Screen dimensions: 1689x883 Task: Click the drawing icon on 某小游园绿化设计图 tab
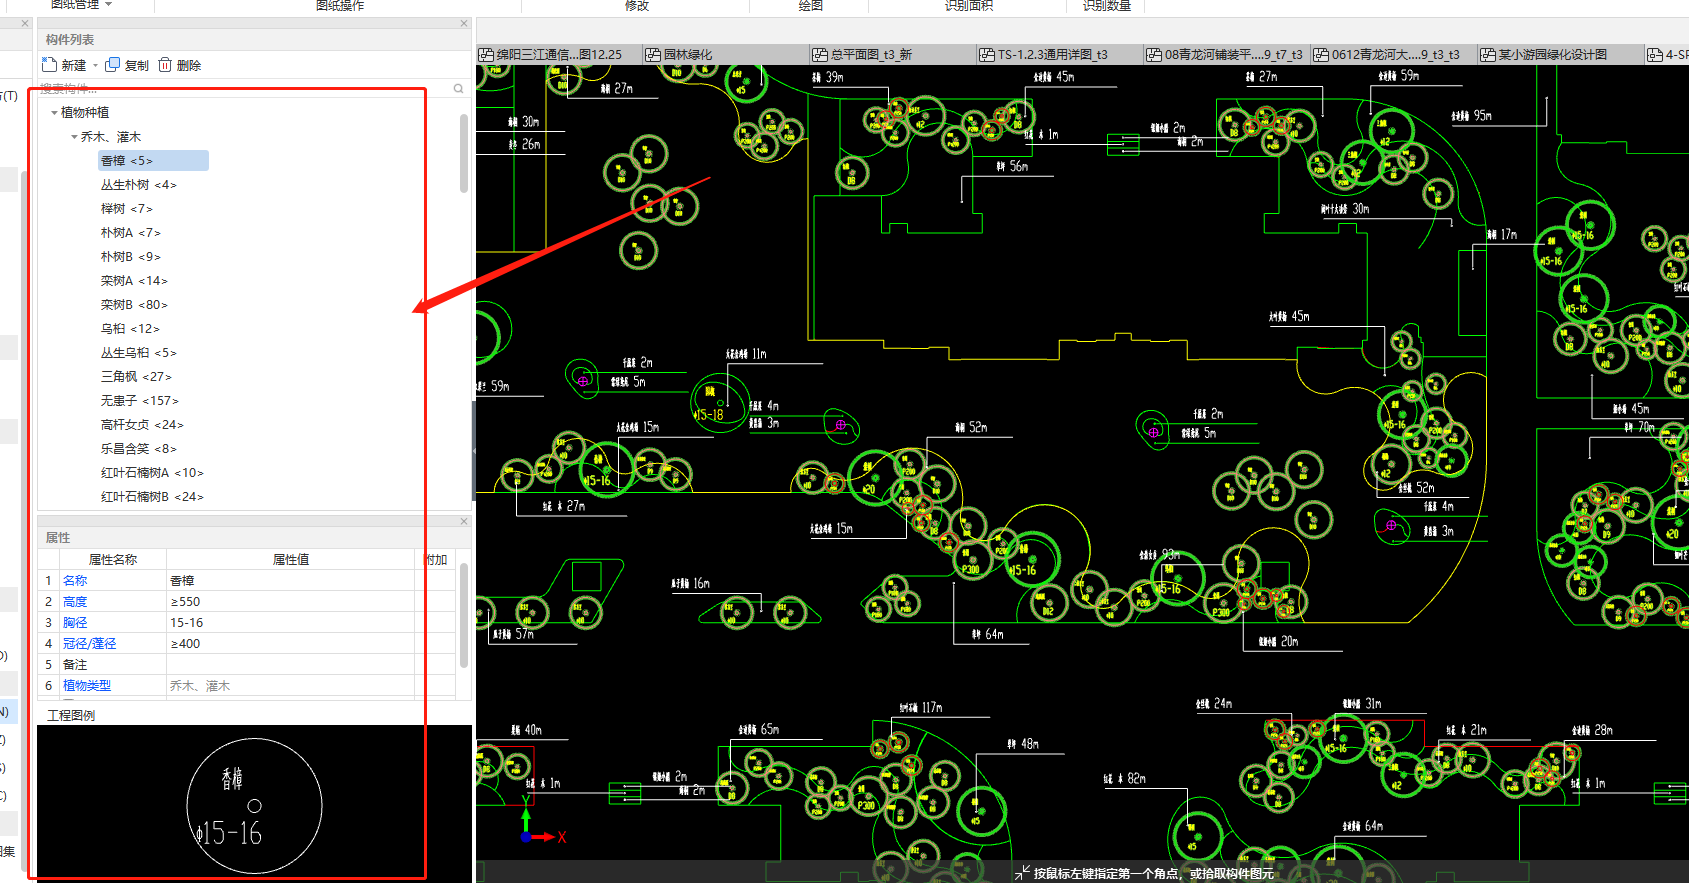(x=1488, y=55)
